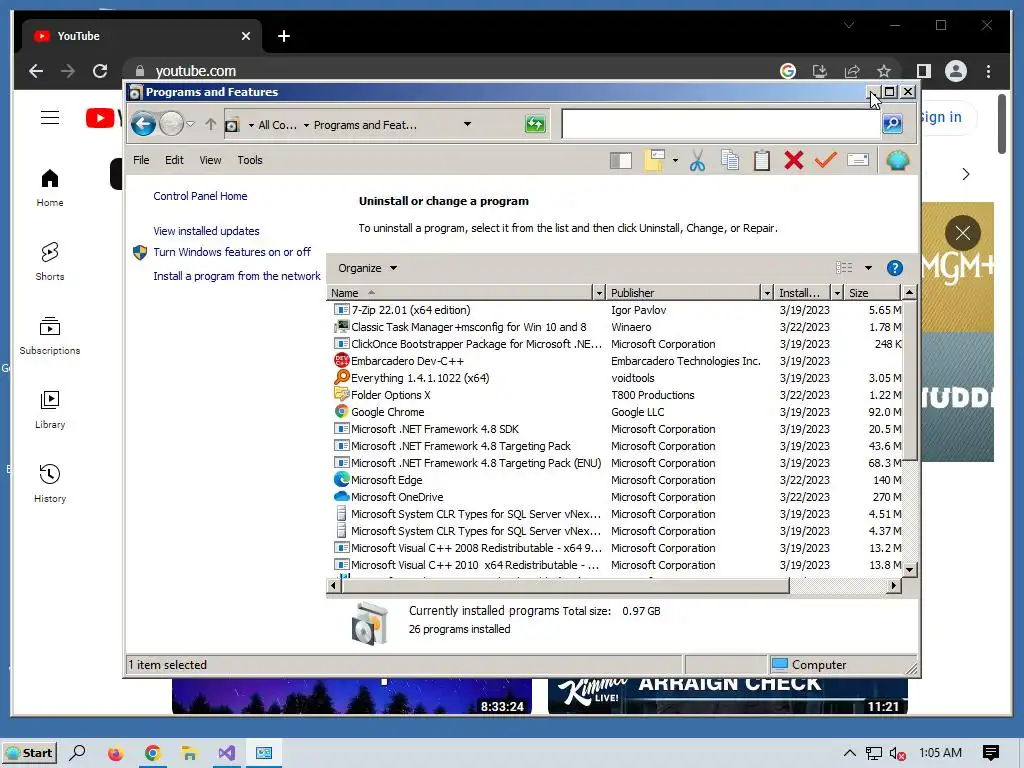Viewport: 1024px width, 768px height.
Task: Open the notification center icon
Action: tap(991, 753)
